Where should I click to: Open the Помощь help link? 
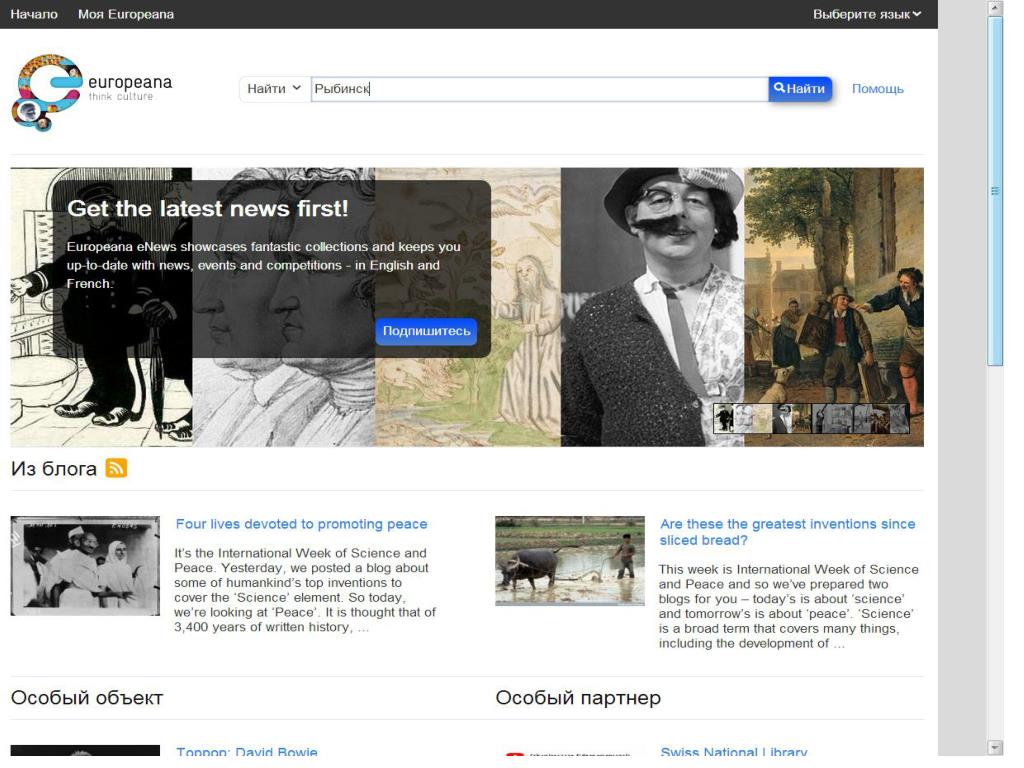(x=878, y=89)
